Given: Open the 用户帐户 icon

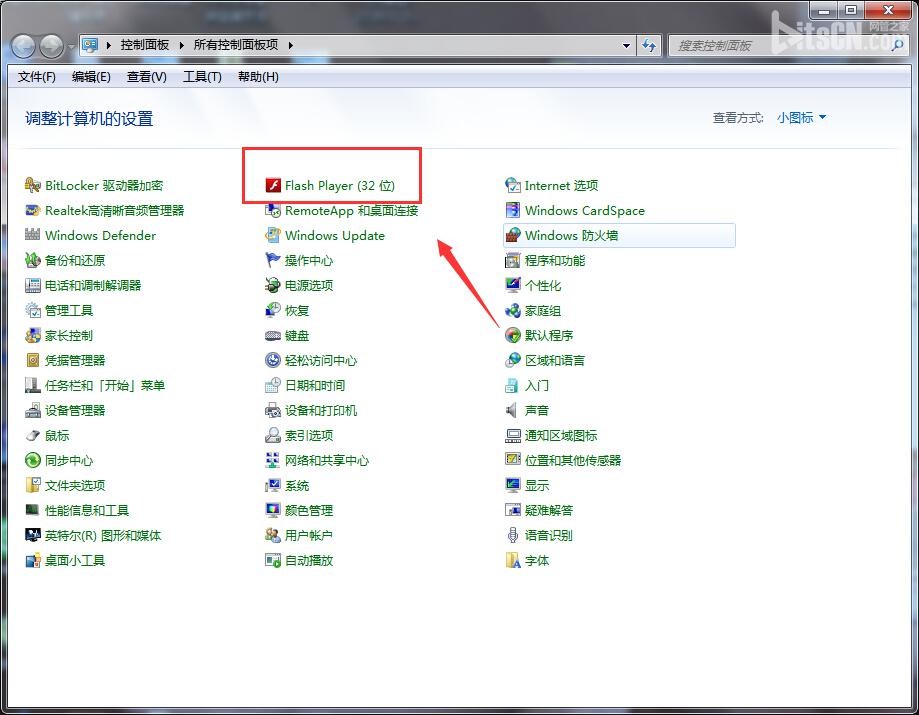Looking at the screenshot, I should (273, 535).
